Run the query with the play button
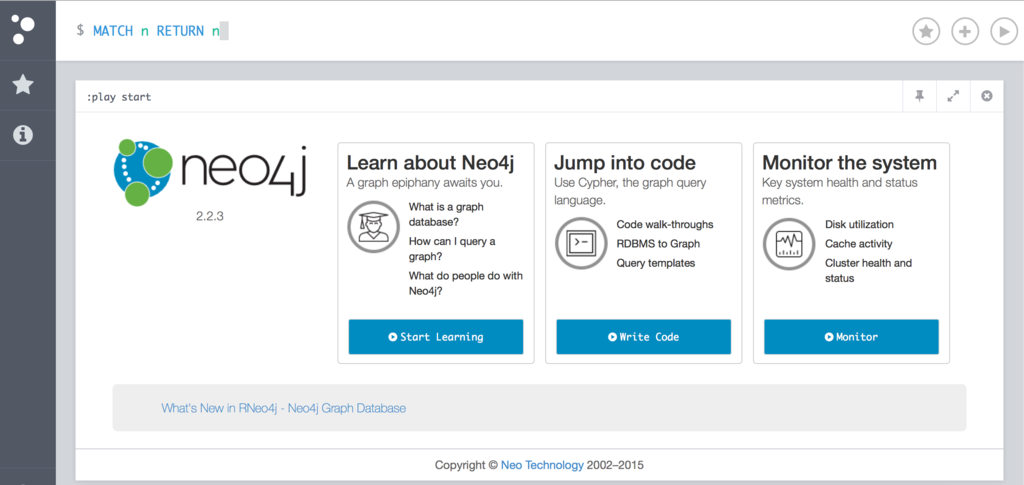 click(1004, 31)
